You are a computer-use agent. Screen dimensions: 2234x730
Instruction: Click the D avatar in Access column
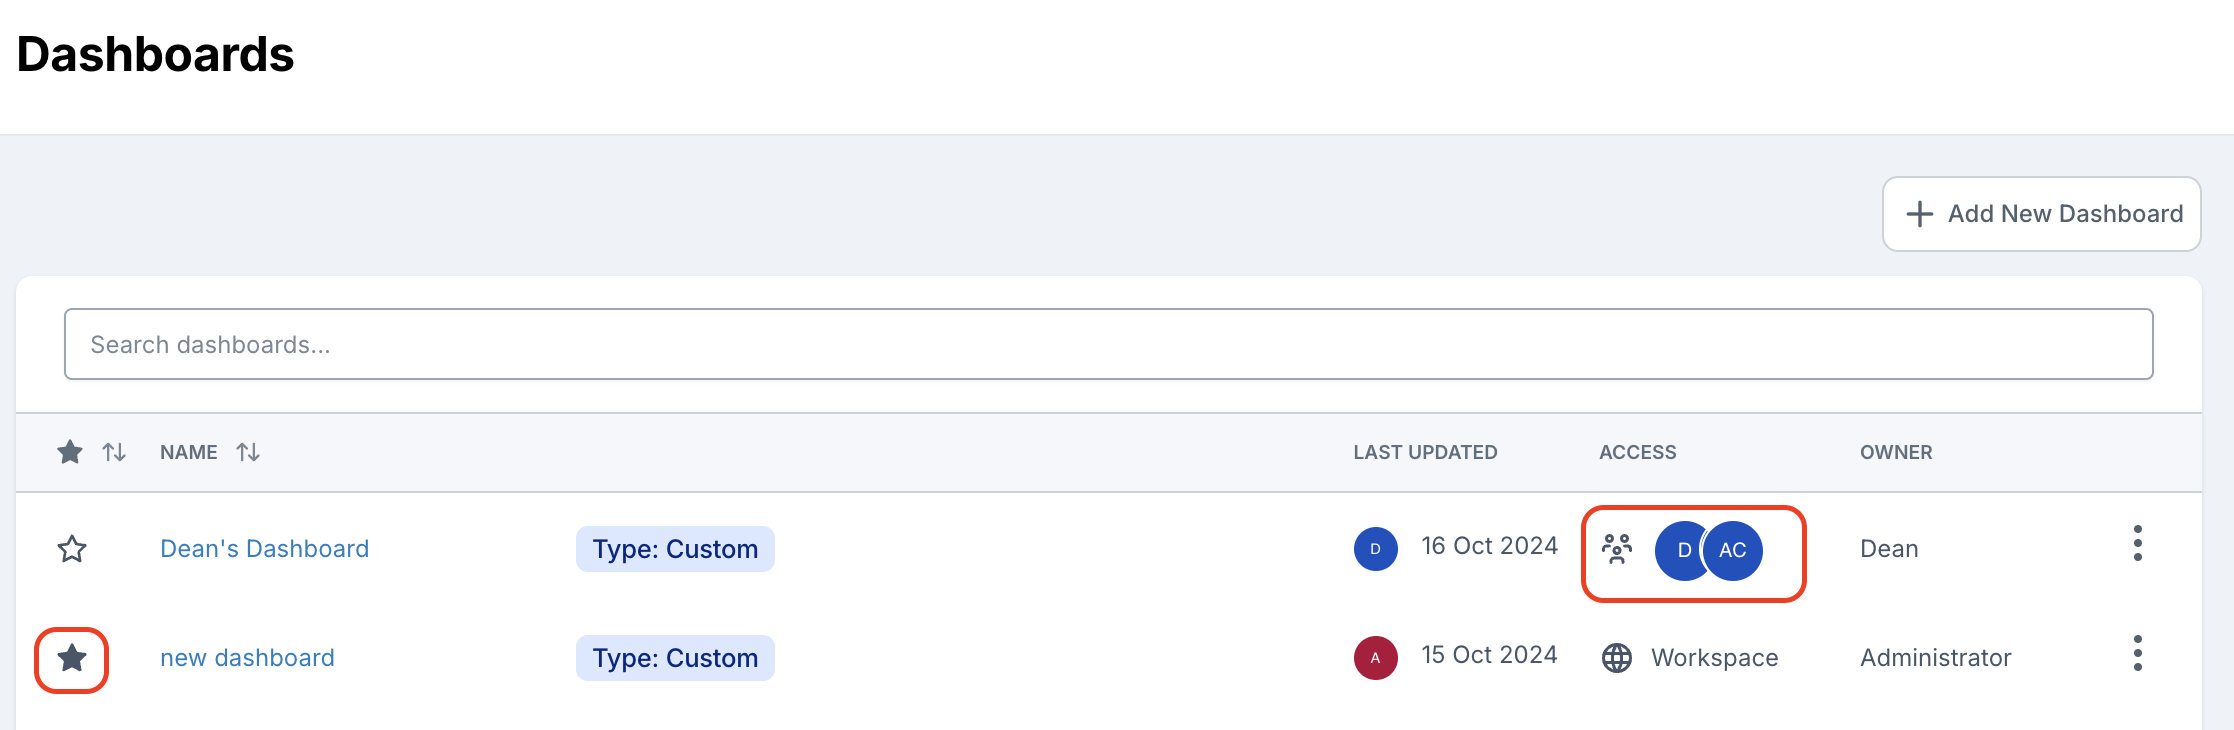tap(1680, 550)
